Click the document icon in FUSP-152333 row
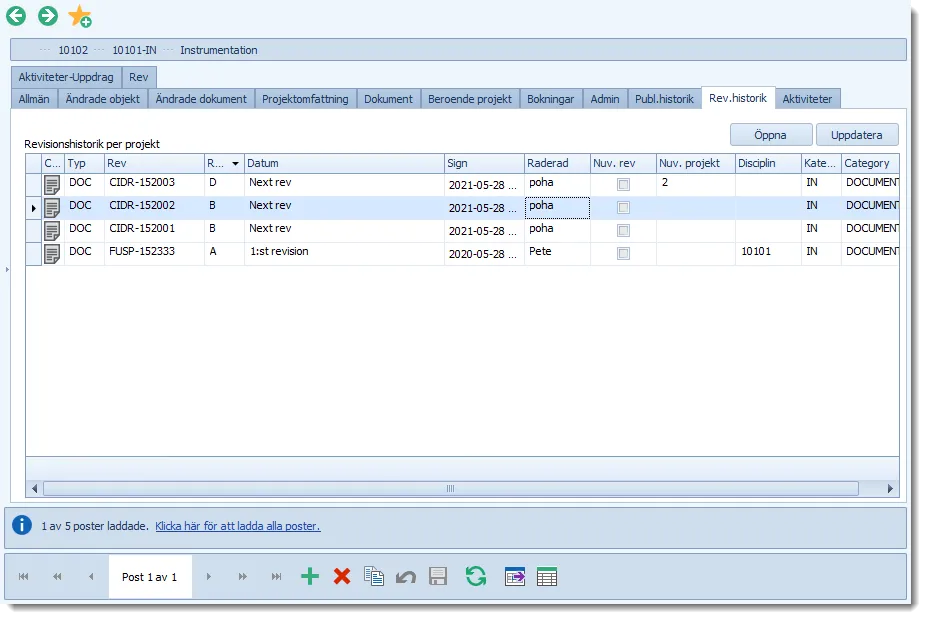Viewport: 926px width, 619px height. [x=52, y=254]
